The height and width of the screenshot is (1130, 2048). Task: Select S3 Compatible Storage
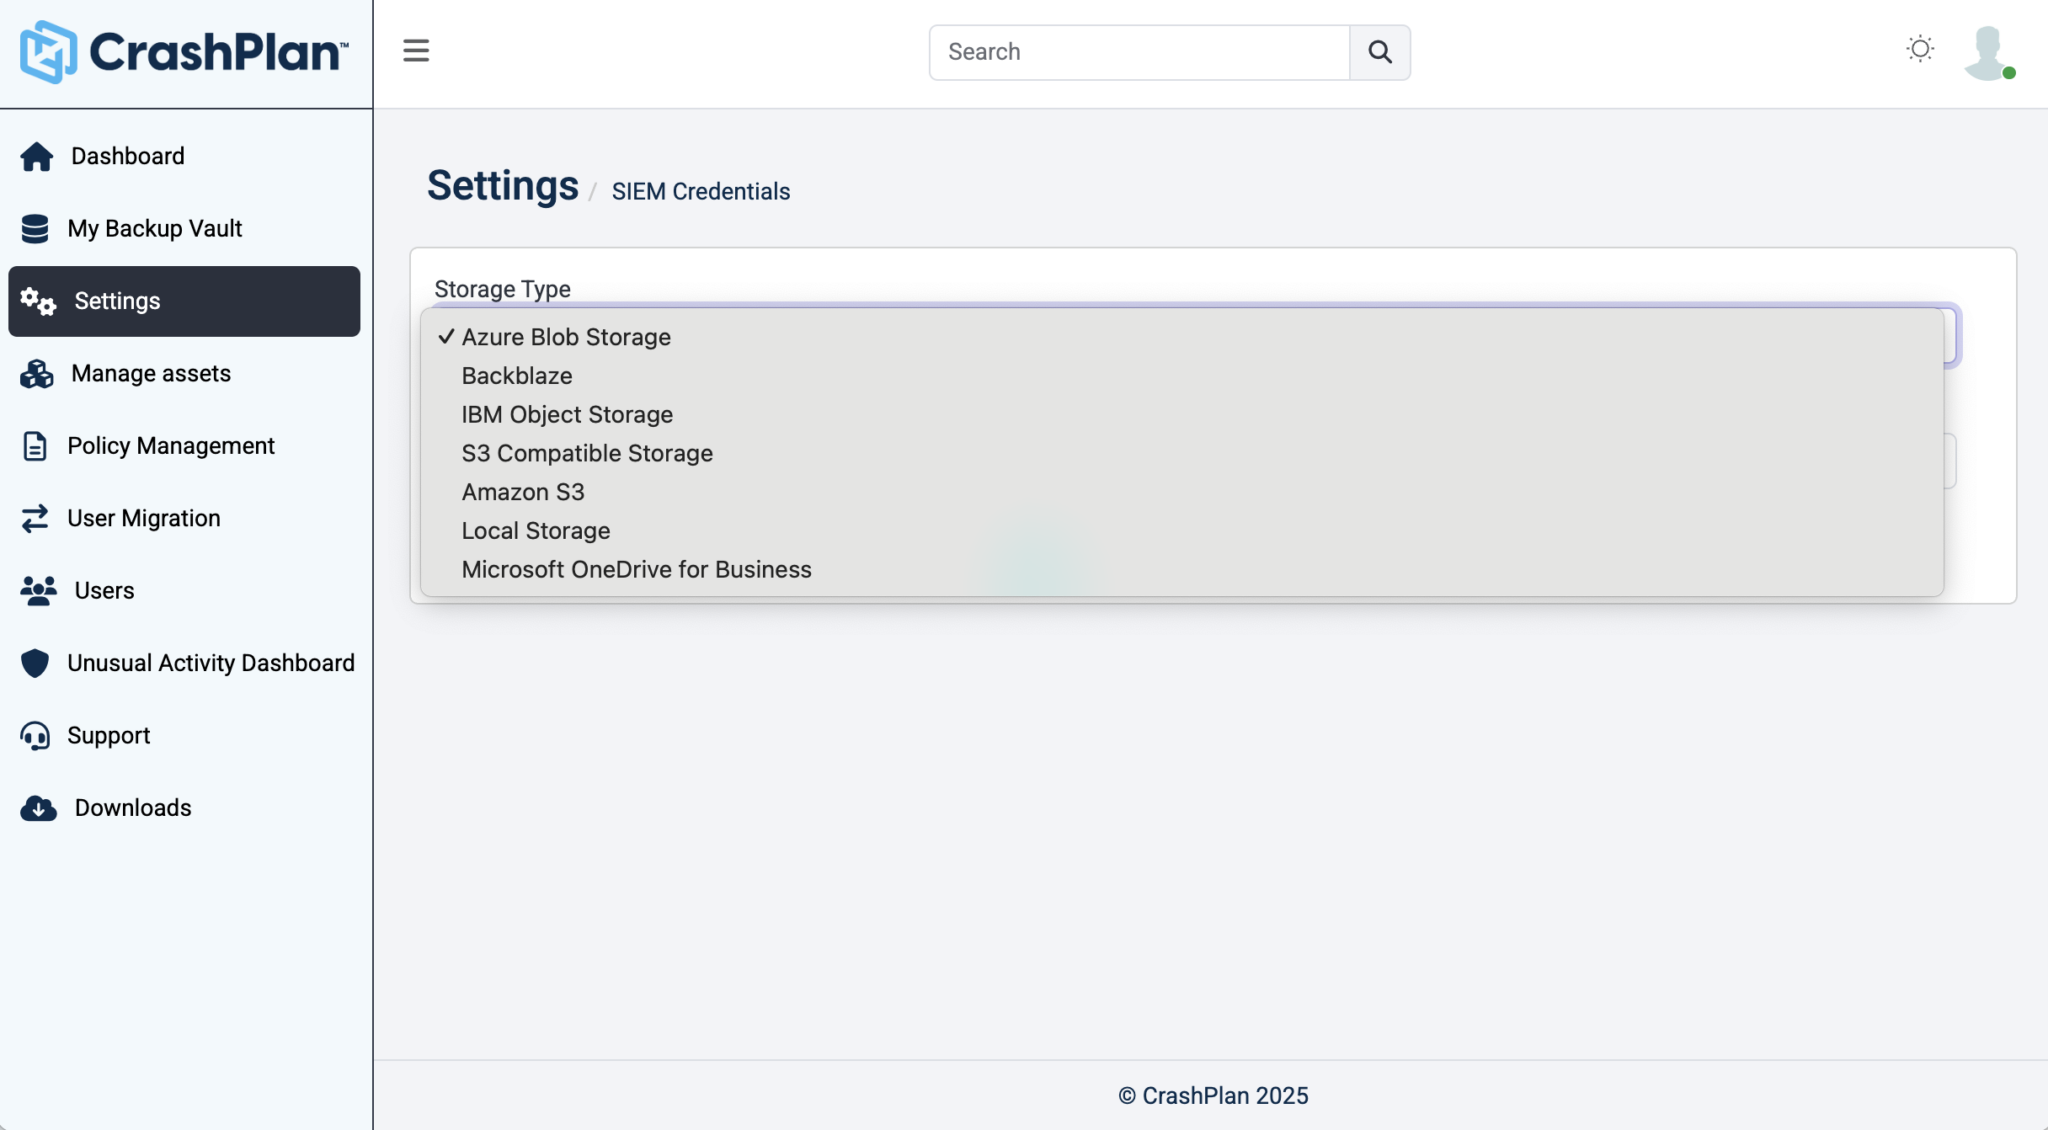(1182, 454)
